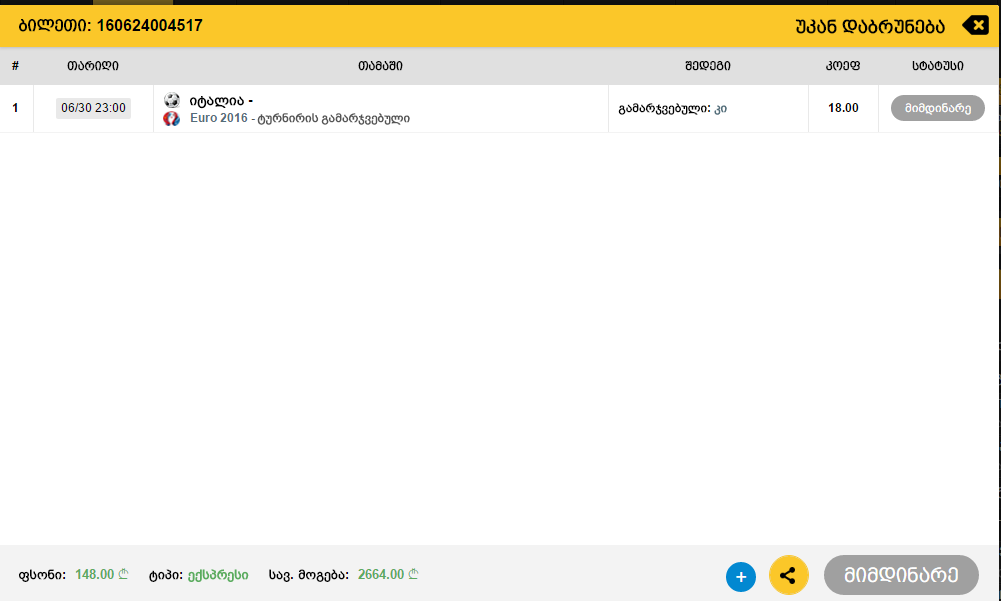Viewport: 1001px width, 601px height.
Task: Click the თამაში column header
Action: pyautogui.click(x=380, y=66)
